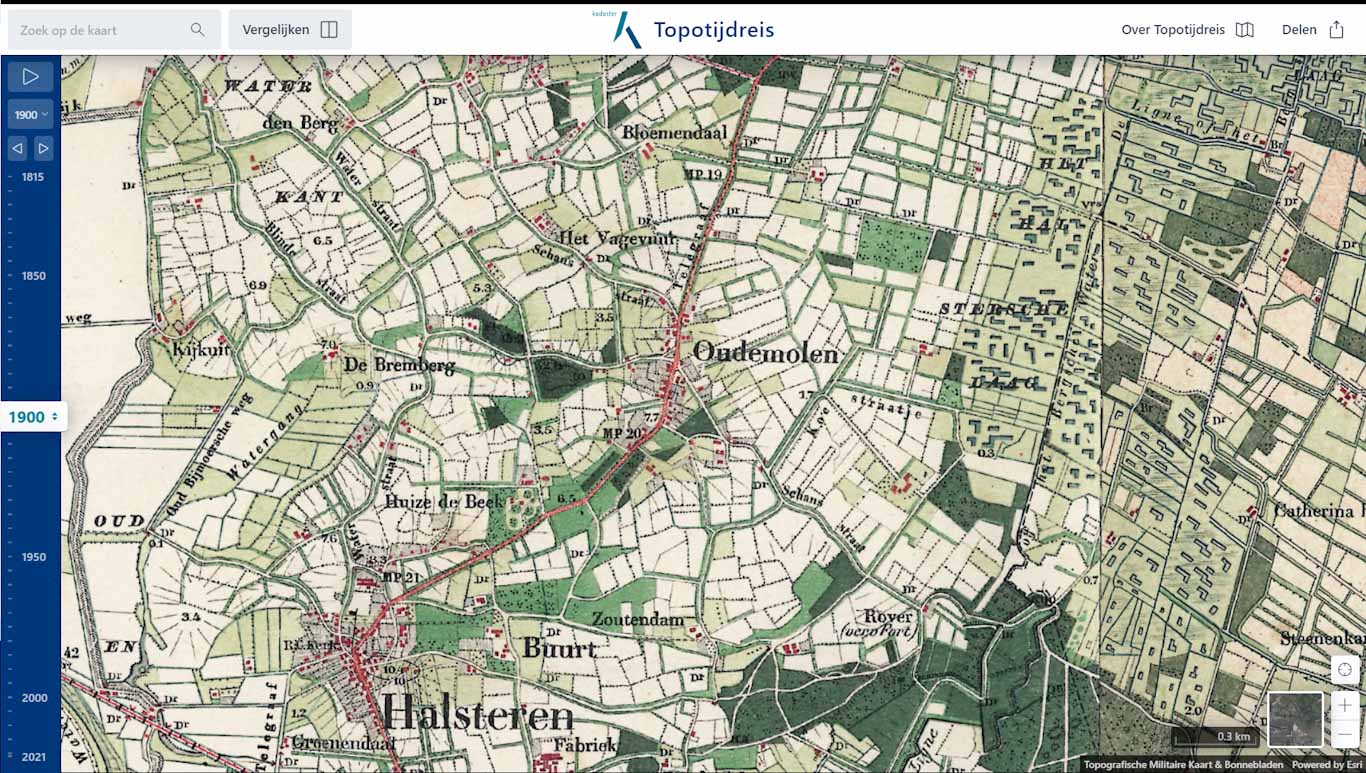This screenshot has width=1366, height=773.
Task: Click the 'De Bremberg' map label
Action: 399,366
